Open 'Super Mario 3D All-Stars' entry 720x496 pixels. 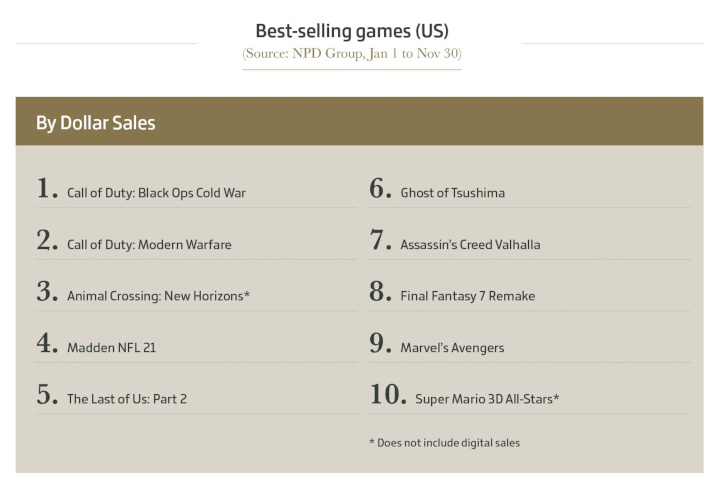[x=487, y=399]
